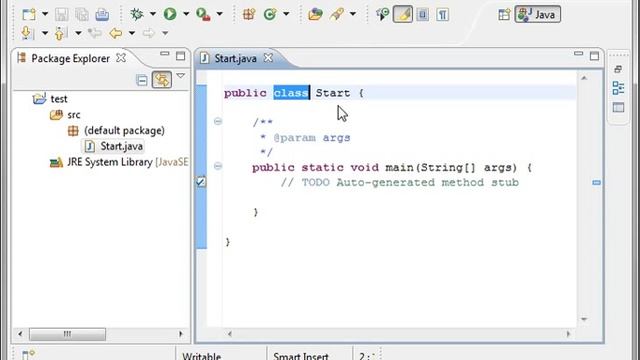Open the Next Annotation dropdown arrow

45,33
